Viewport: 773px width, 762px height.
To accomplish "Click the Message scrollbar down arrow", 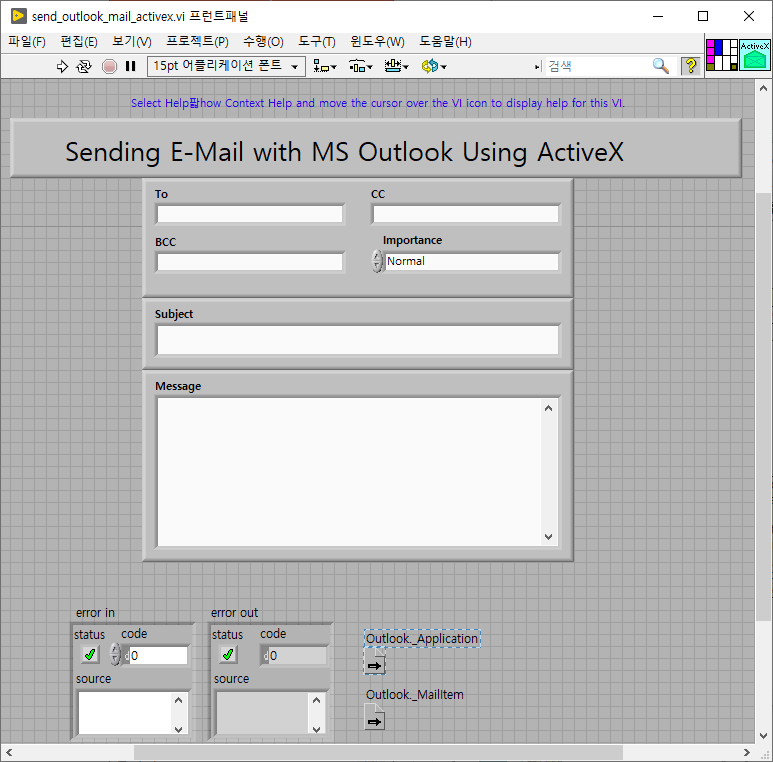I will pos(548,536).
